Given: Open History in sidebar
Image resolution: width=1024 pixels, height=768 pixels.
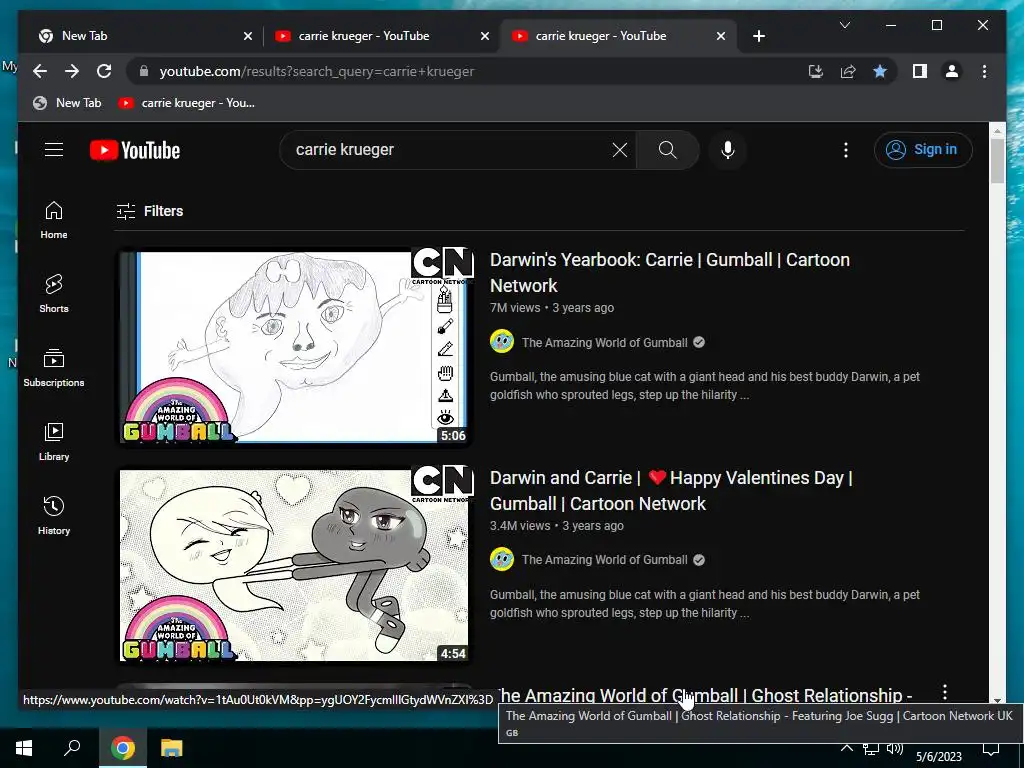Looking at the screenshot, I should pyautogui.click(x=54, y=515).
